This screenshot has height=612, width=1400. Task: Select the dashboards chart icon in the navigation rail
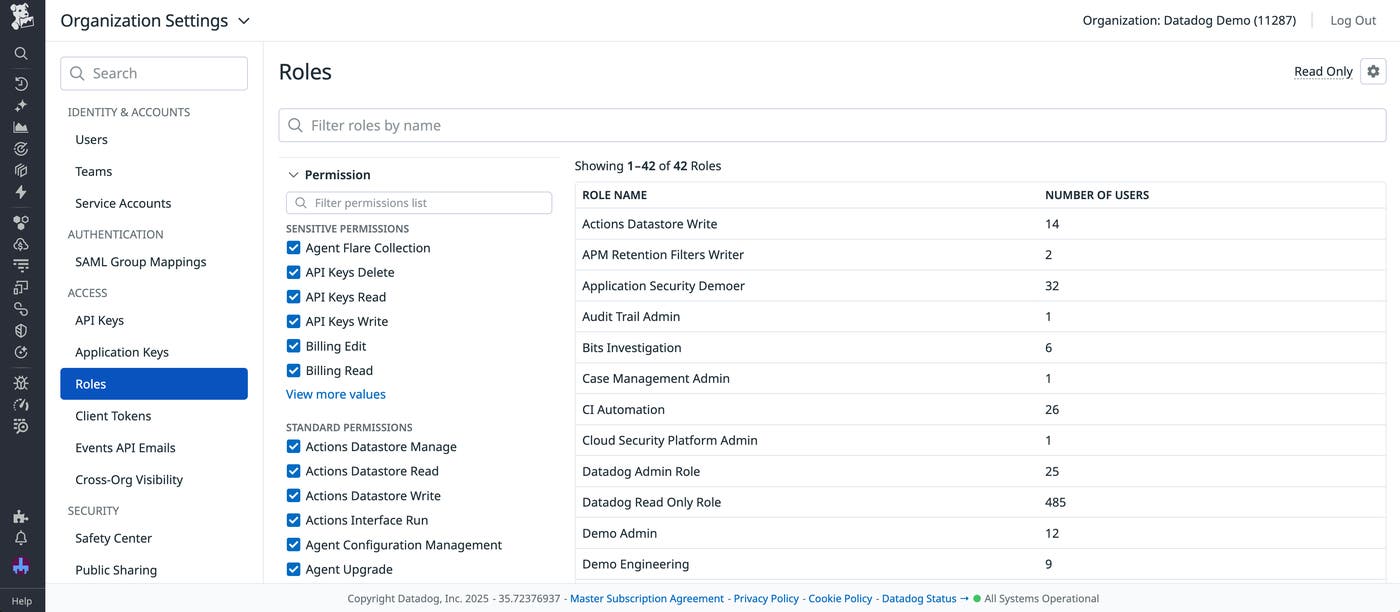point(21,125)
